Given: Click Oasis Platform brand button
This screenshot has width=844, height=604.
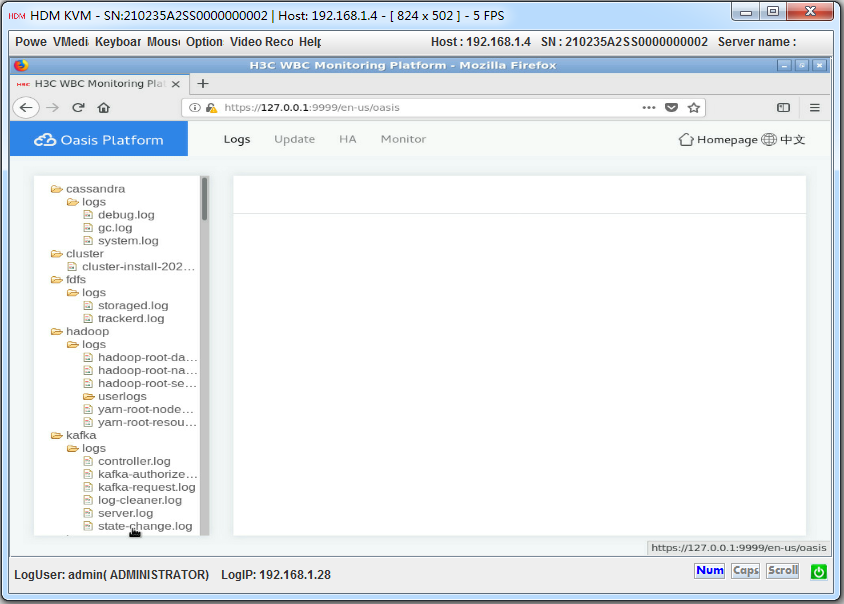Looking at the screenshot, I should pyautogui.click(x=99, y=139).
